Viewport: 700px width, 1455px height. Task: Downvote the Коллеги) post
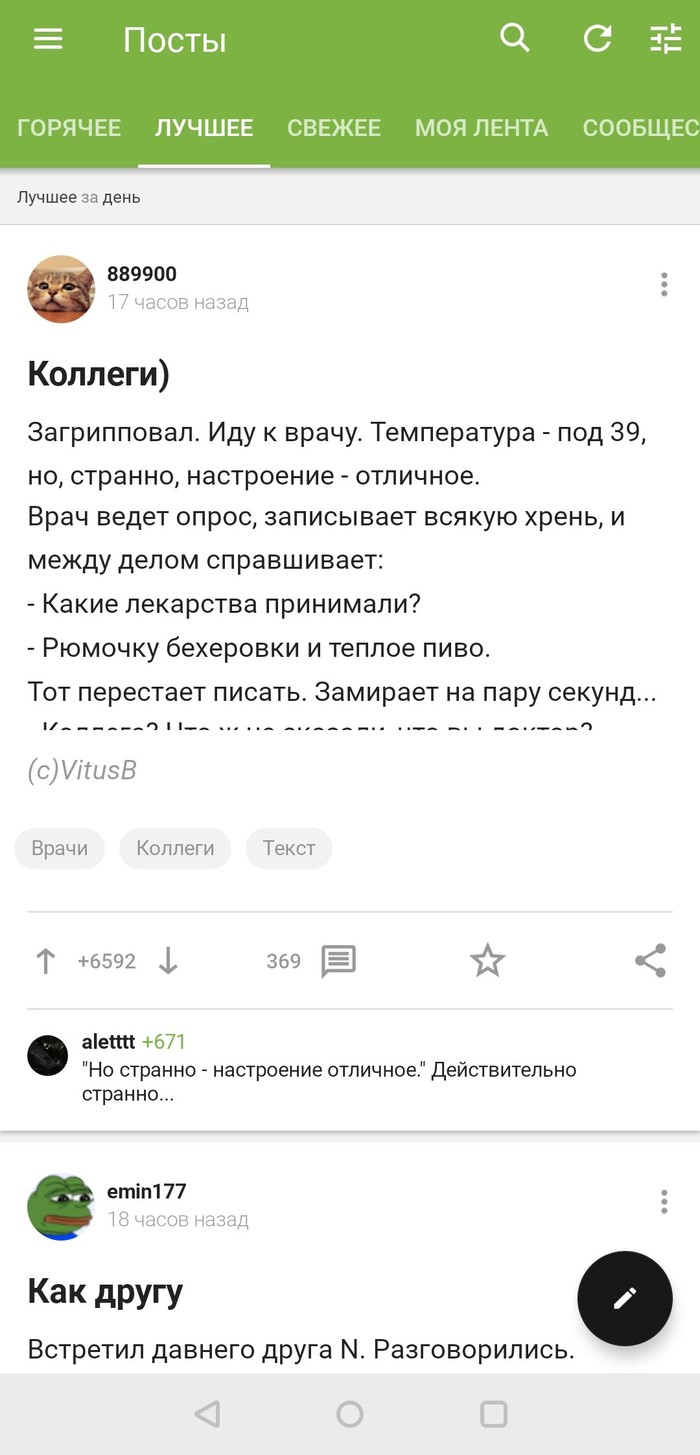(168, 961)
